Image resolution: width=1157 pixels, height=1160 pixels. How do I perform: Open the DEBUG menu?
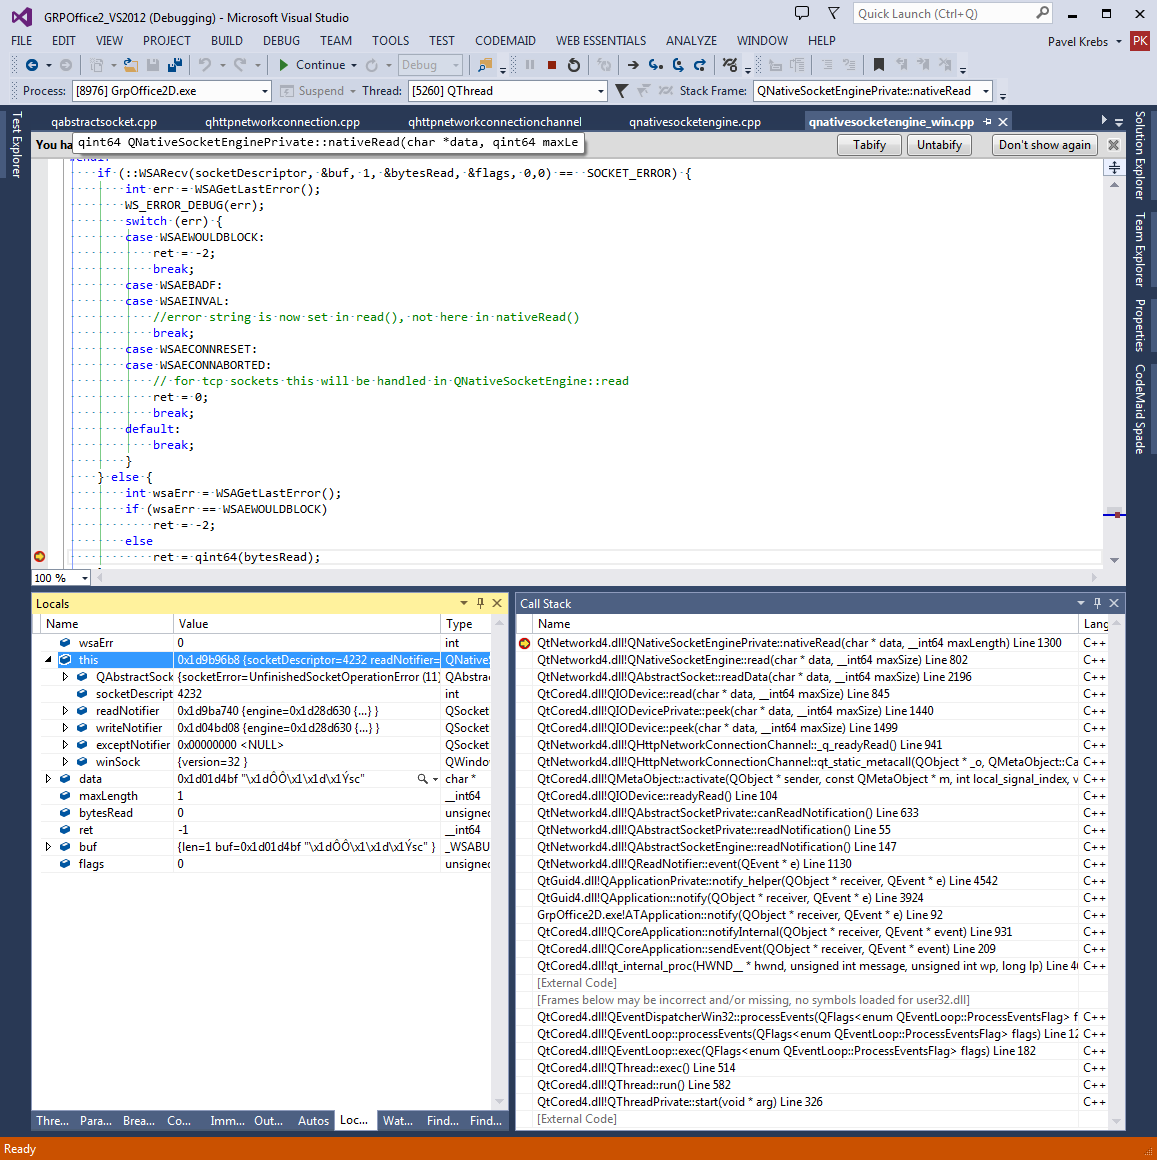tap(281, 41)
